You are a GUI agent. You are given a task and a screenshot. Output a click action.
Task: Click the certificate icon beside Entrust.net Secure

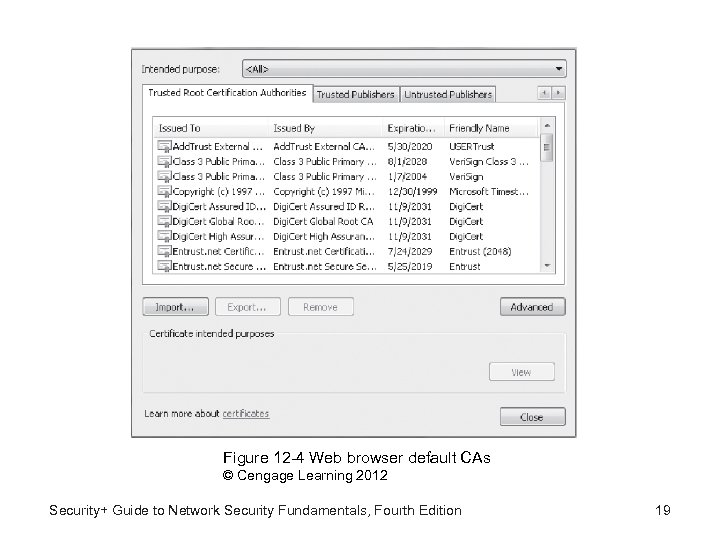(x=164, y=266)
